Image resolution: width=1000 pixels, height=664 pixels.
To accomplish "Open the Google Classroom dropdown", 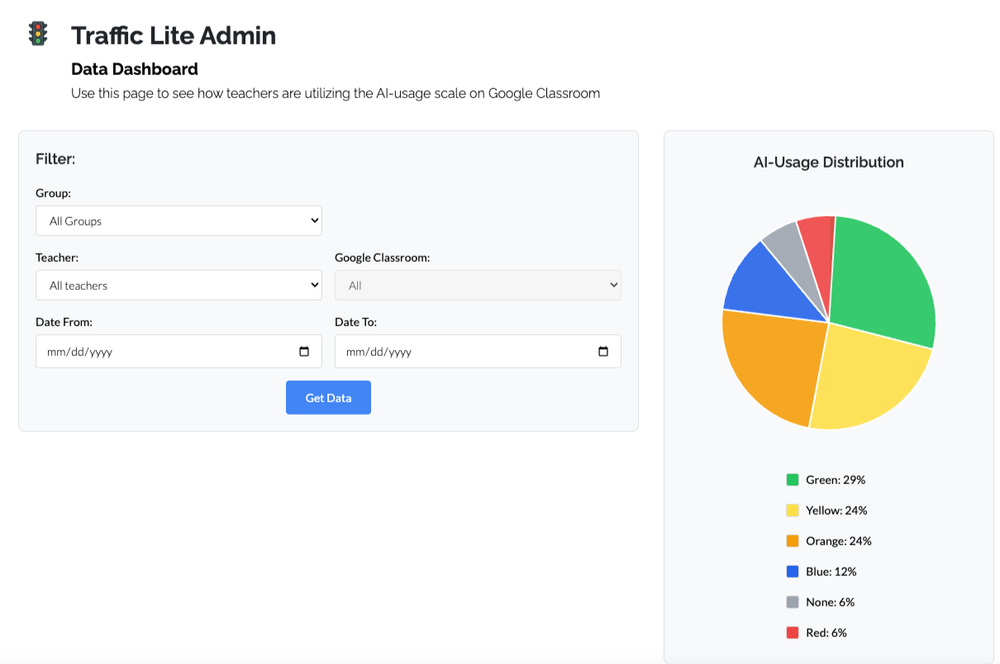I will point(478,285).
